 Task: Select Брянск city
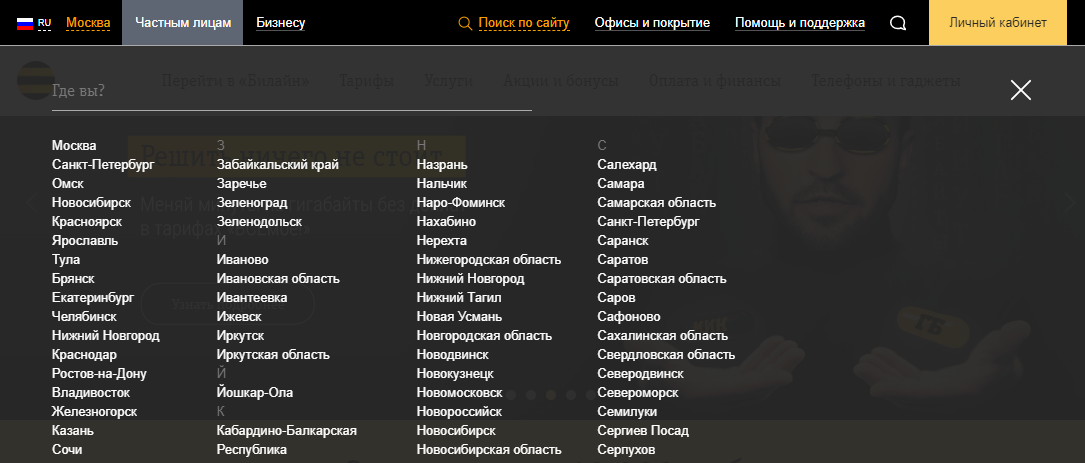(73, 278)
